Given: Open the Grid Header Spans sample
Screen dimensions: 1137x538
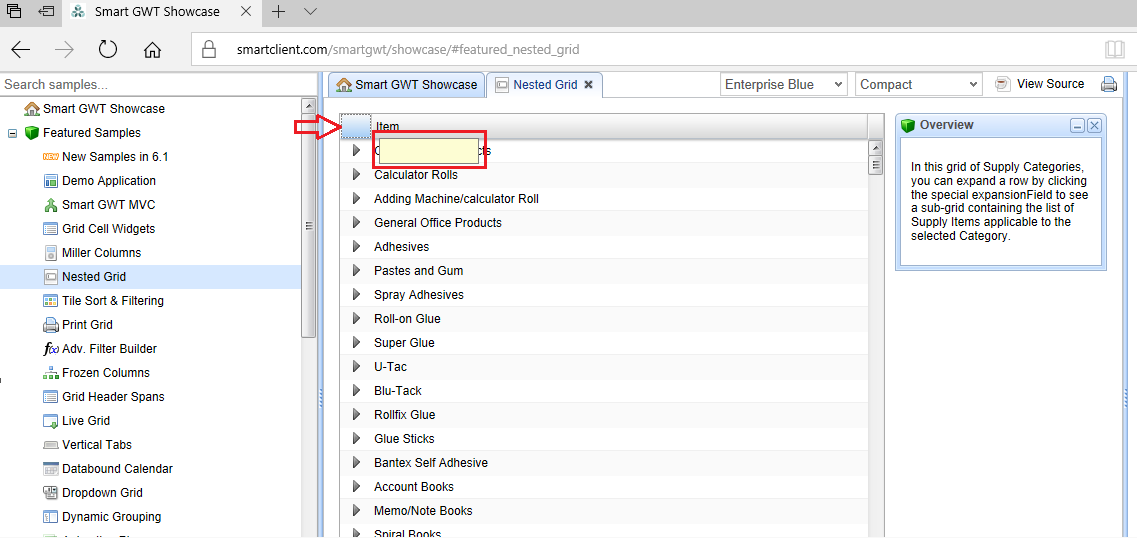Looking at the screenshot, I should 113,396.
